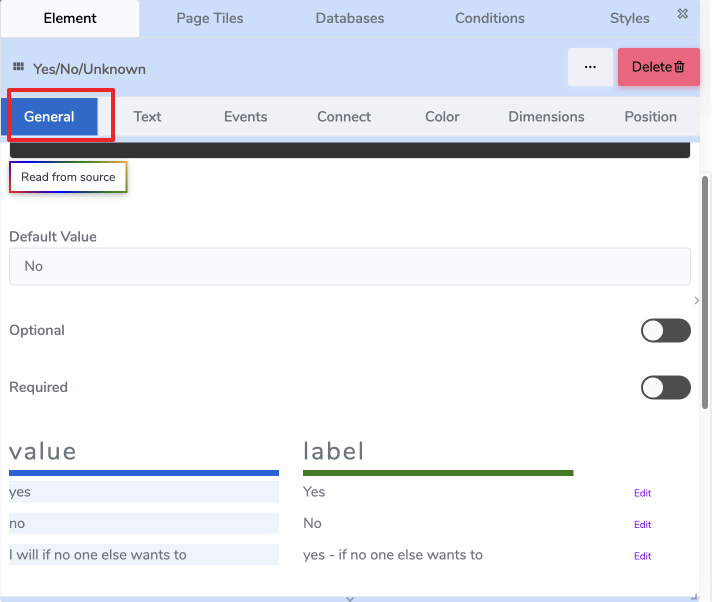Screen dimensions: 712x602
Task: Open the Databases tab
Action: pos(350,18)
